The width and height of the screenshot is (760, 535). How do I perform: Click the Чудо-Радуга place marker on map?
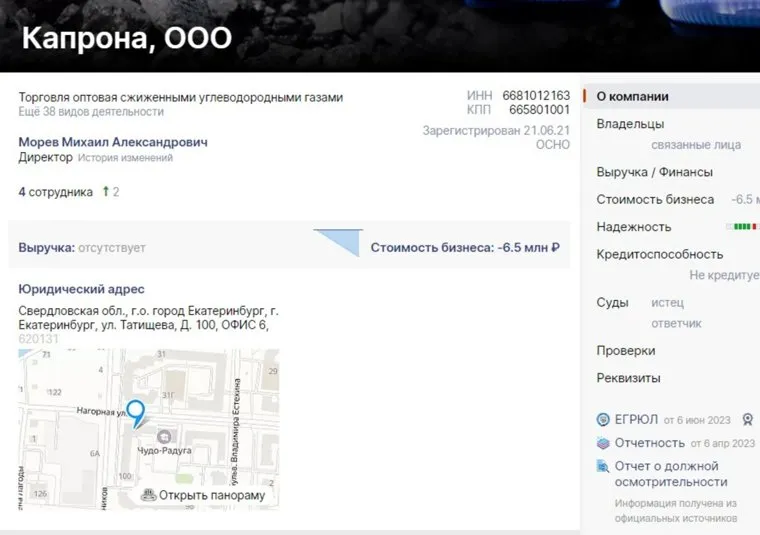165,436
